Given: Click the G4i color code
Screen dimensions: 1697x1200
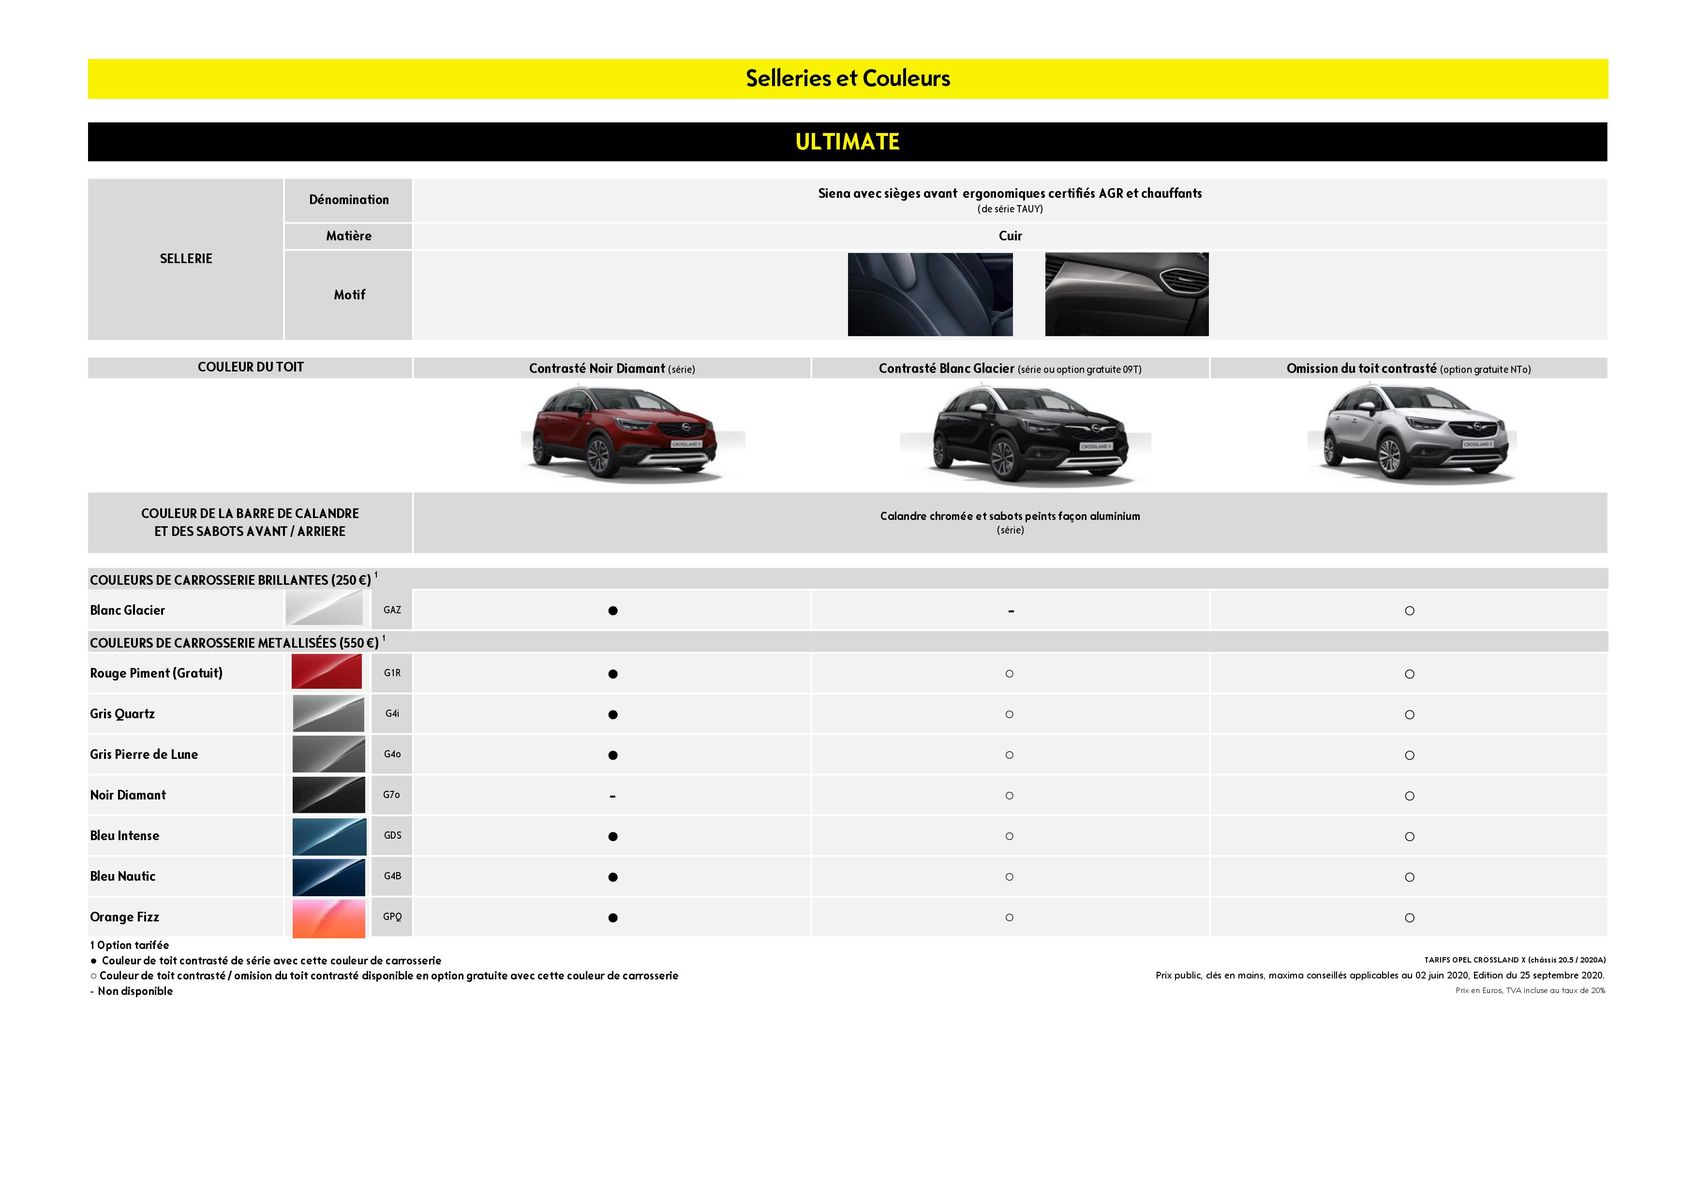Looking at the screenshot, I should [392, 714].
